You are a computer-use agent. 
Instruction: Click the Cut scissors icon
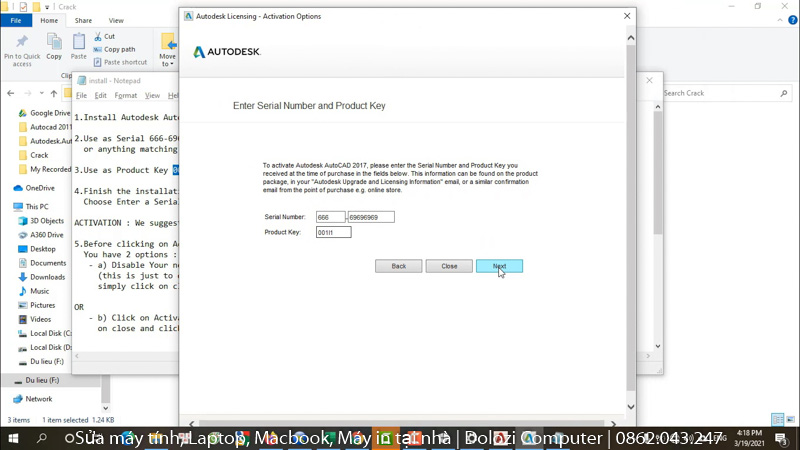click(x=98, y=36)
